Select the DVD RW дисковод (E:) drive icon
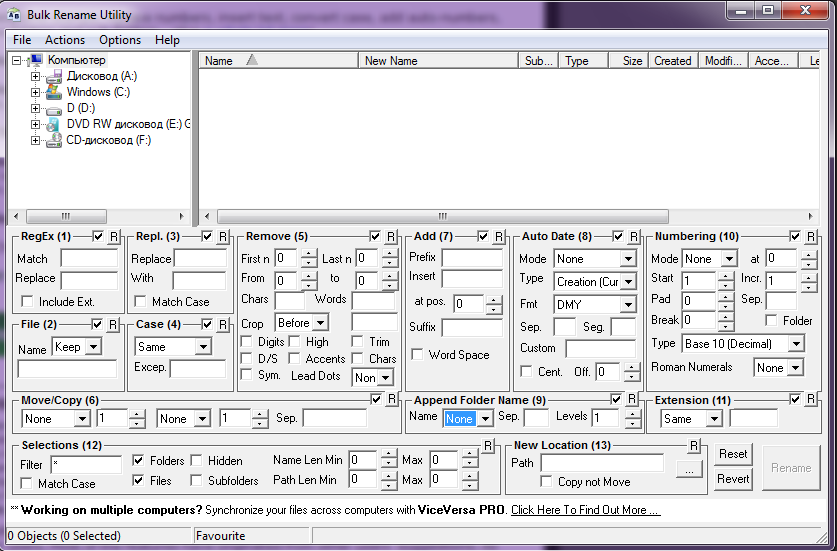 pos(53,124)
